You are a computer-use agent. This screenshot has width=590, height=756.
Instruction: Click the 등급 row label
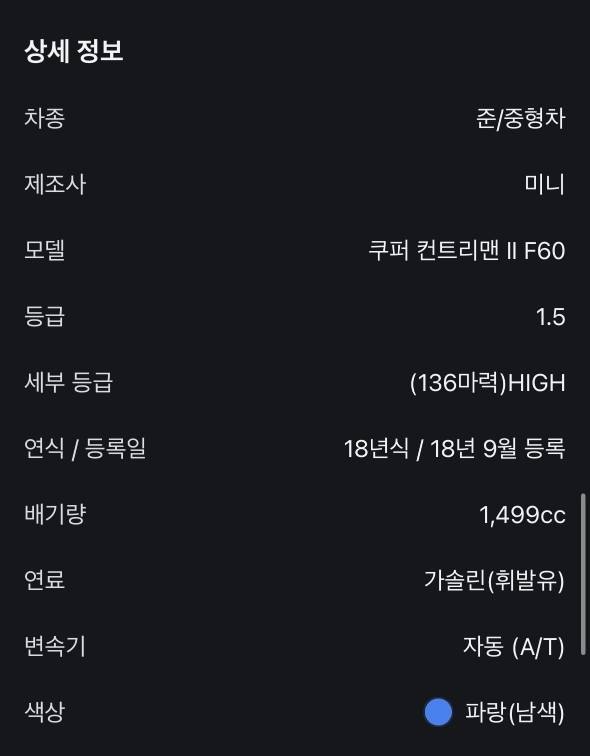[44, 316]
